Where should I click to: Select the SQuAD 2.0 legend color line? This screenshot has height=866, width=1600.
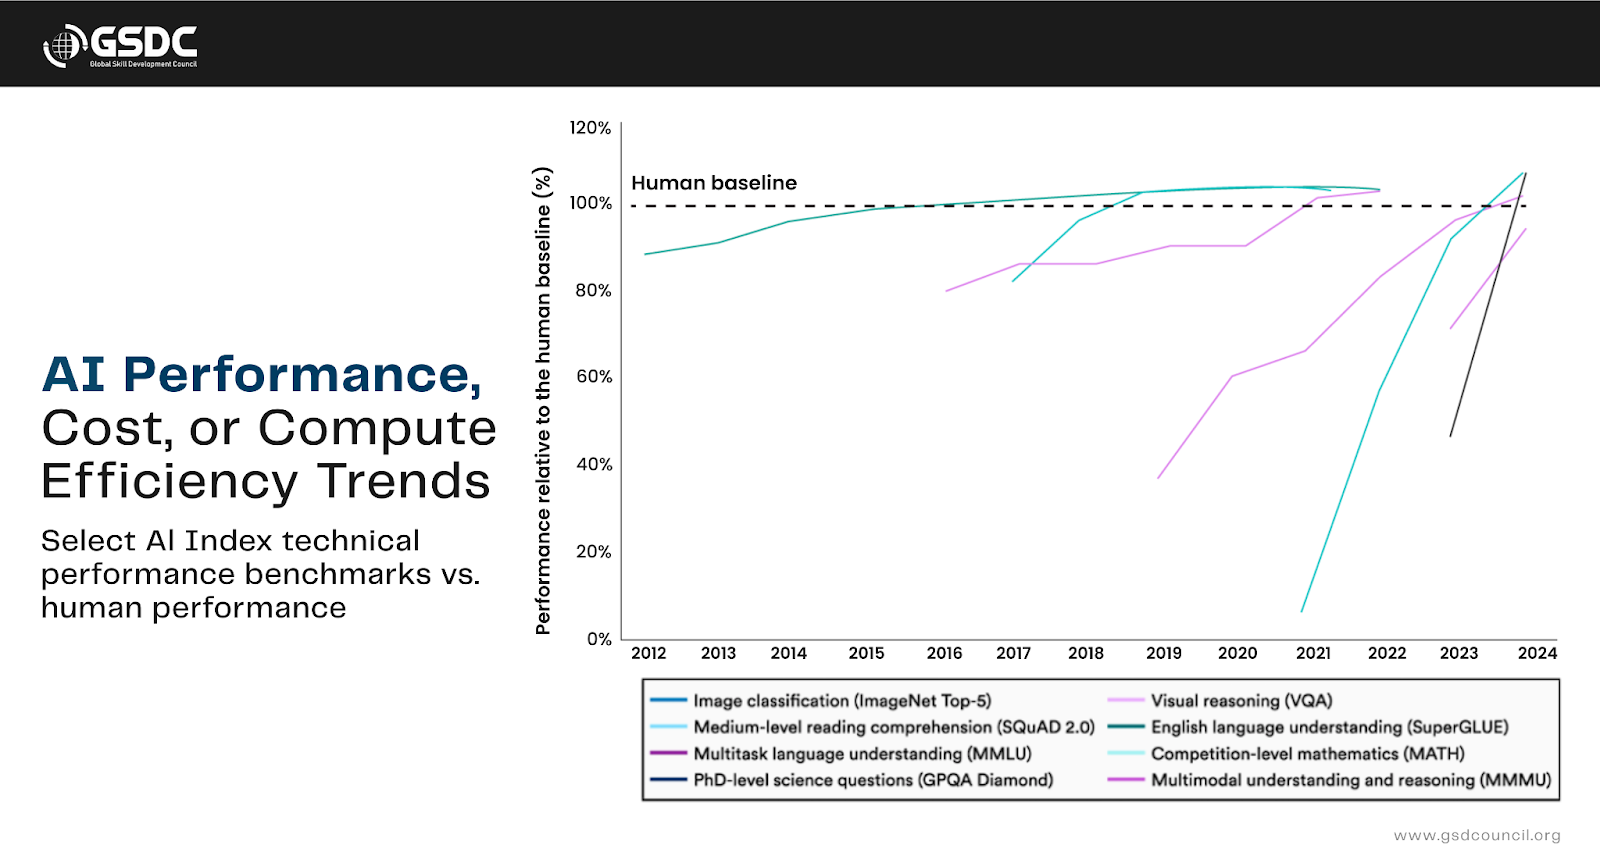[668, 727]
